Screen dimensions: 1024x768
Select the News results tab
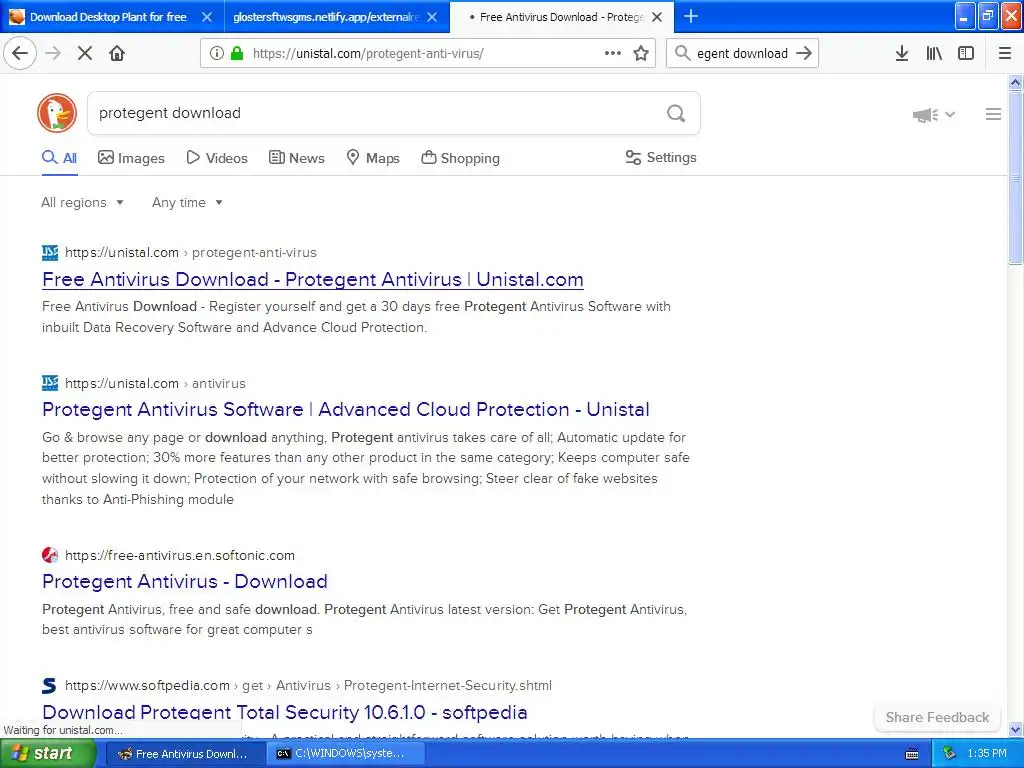[296, 157]
